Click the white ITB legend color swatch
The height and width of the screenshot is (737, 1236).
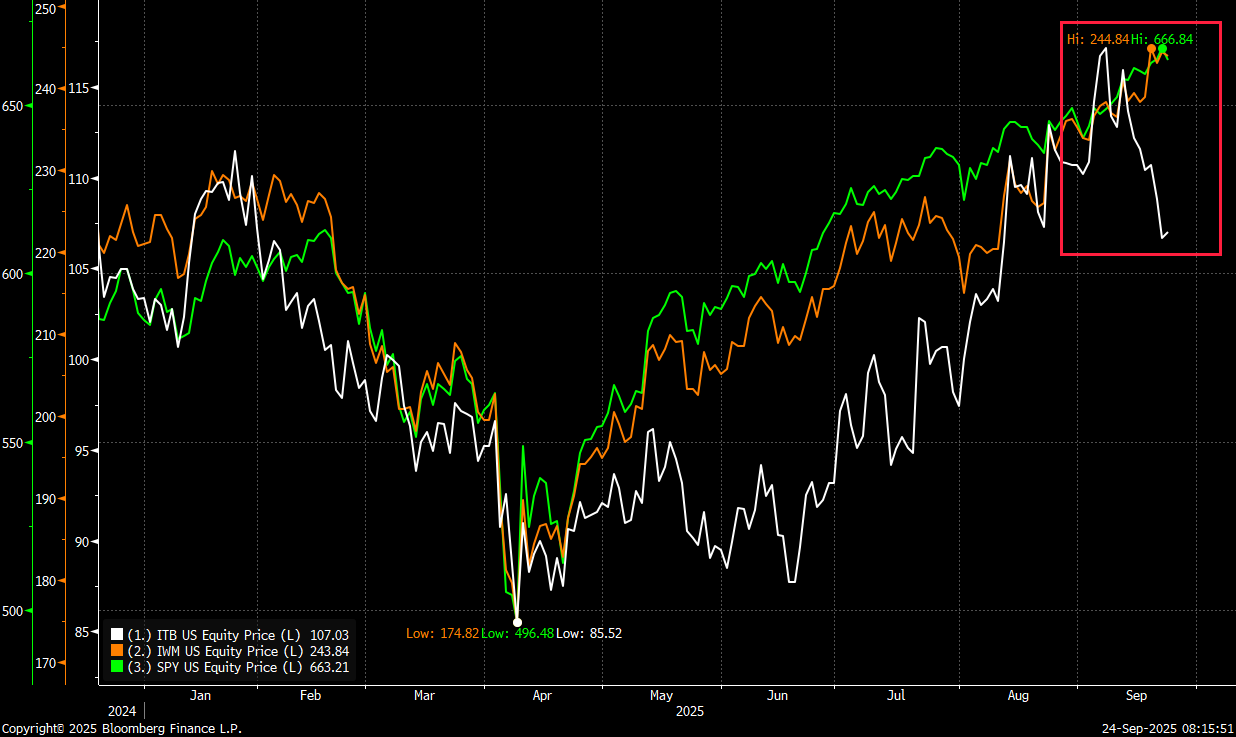[117, 635]
